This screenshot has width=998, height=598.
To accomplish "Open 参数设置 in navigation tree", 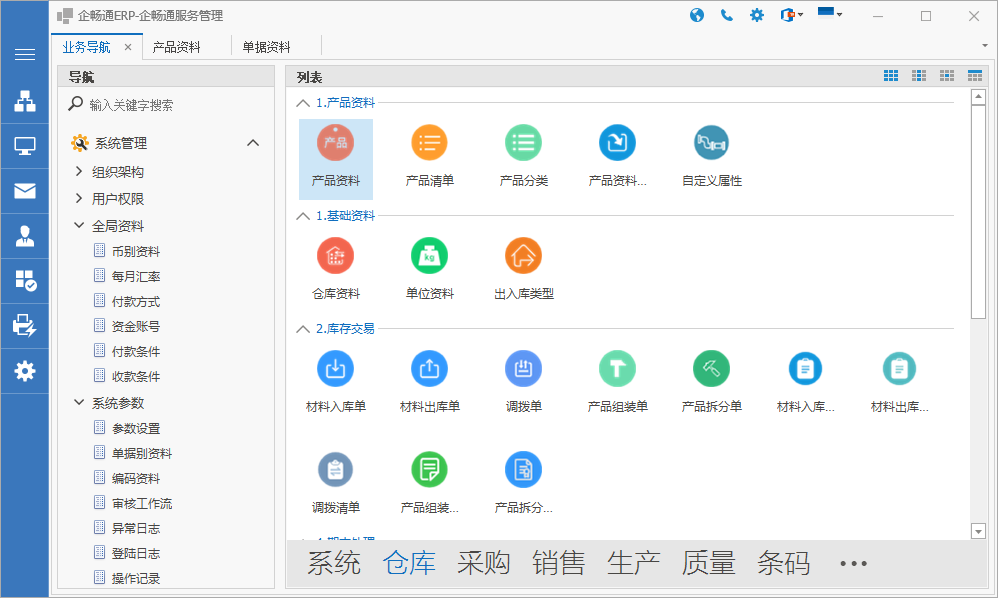I will (136, 428).
